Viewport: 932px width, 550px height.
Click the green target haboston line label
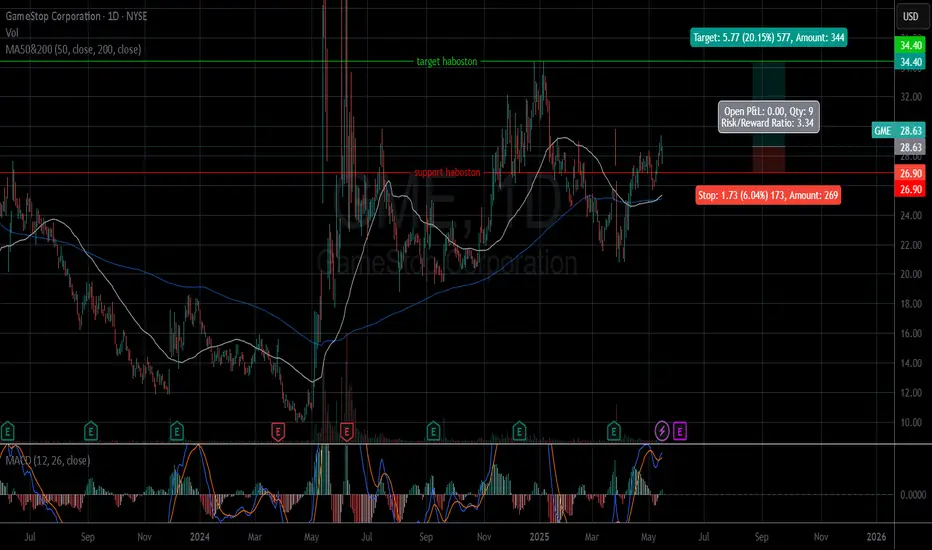[x=446, y=61]
